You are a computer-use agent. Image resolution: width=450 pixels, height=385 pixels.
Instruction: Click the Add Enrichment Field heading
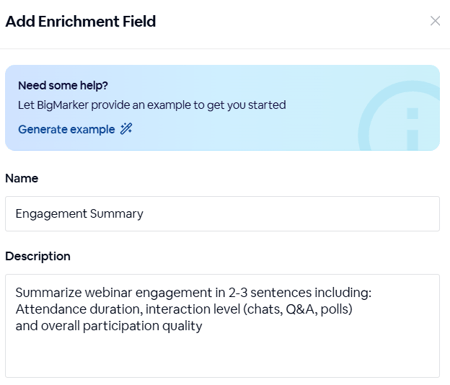pyautogui.click(x=81, y=21)
